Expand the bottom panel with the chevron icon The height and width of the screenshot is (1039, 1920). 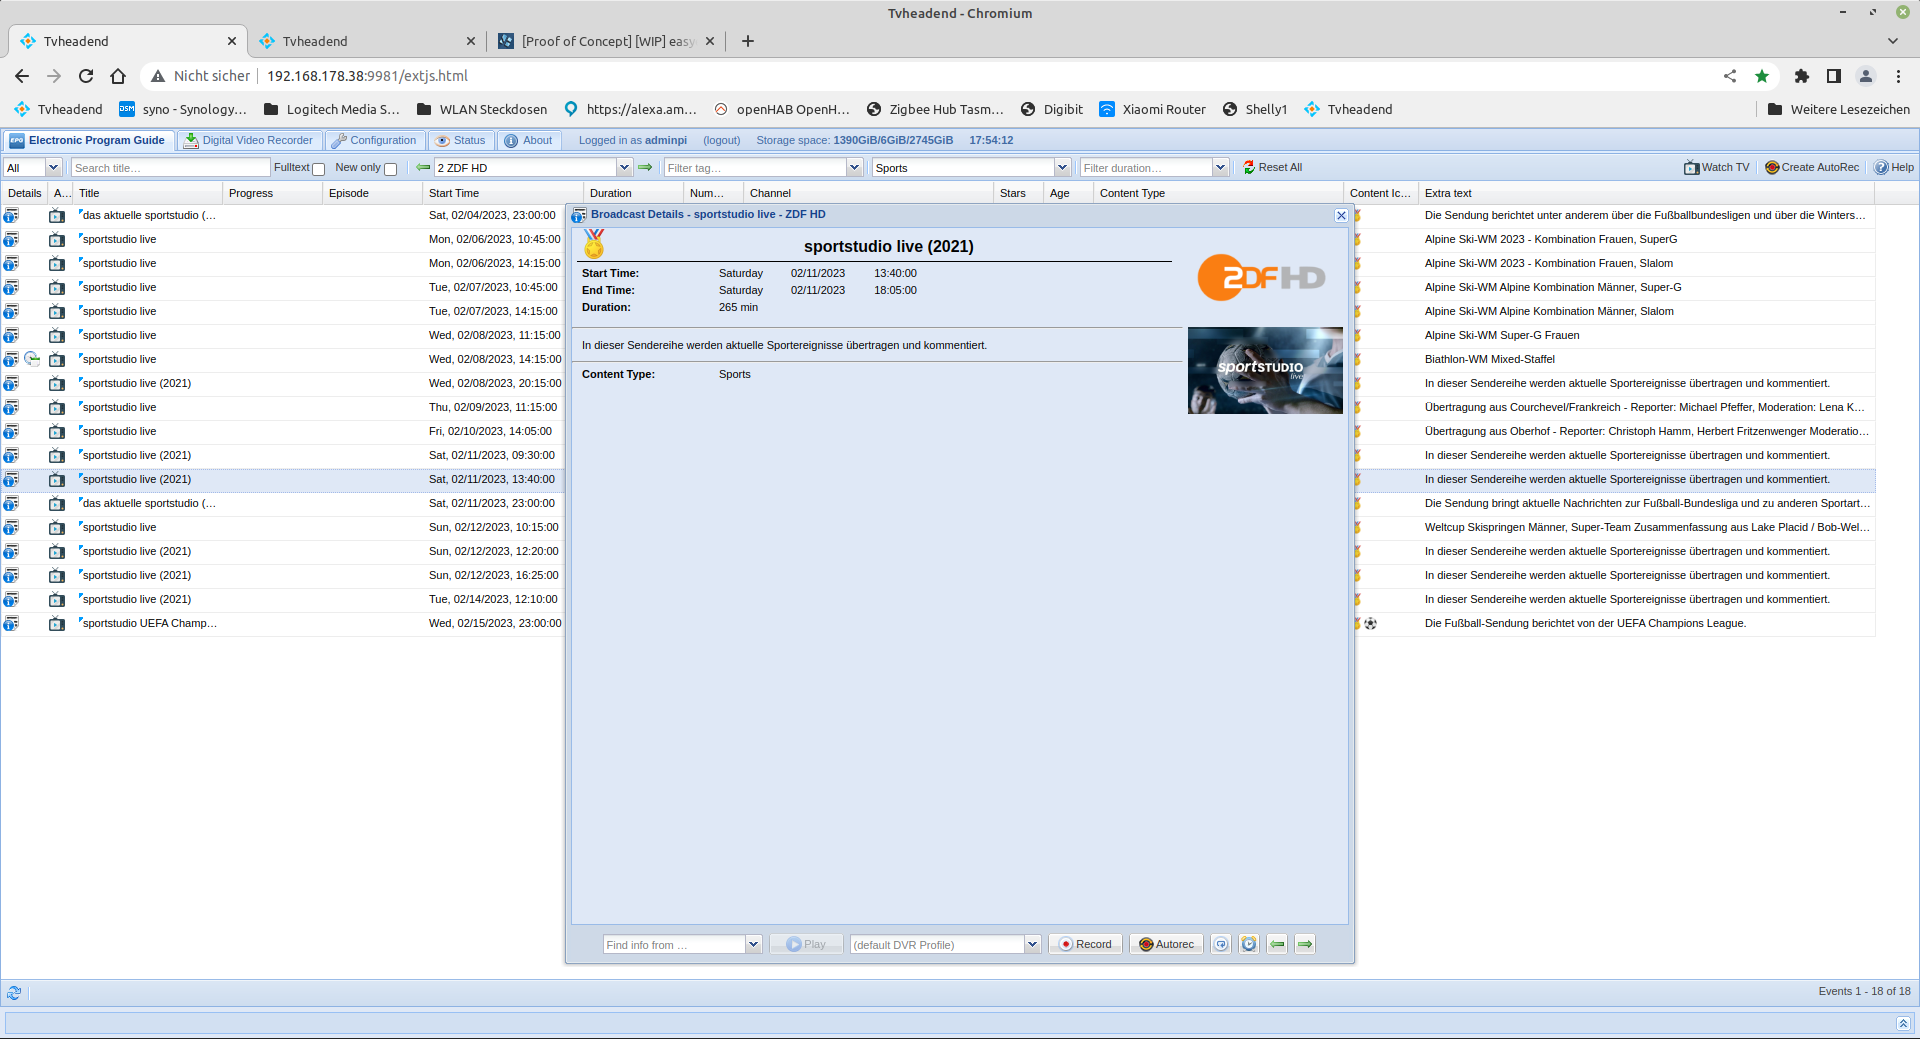pyautogui.click(x=1903, y=1023)
